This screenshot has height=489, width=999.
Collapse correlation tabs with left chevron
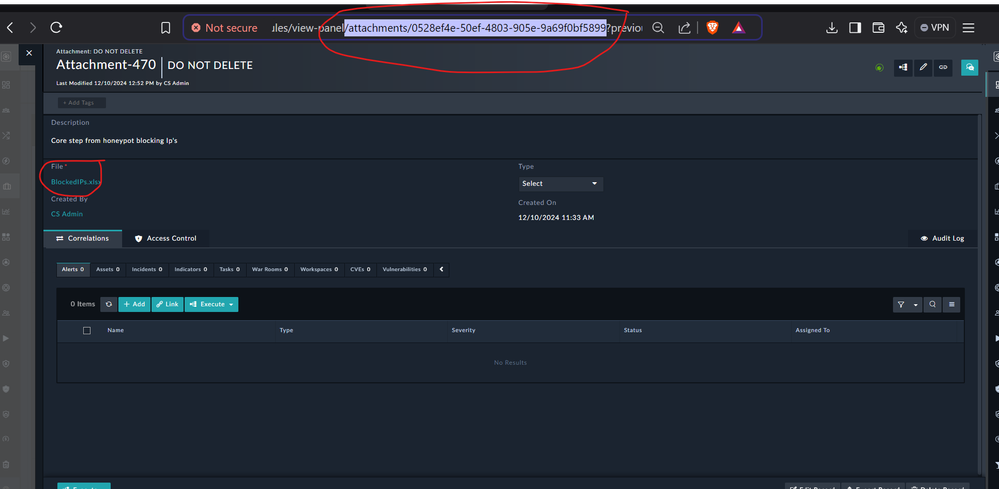point(442,270)
